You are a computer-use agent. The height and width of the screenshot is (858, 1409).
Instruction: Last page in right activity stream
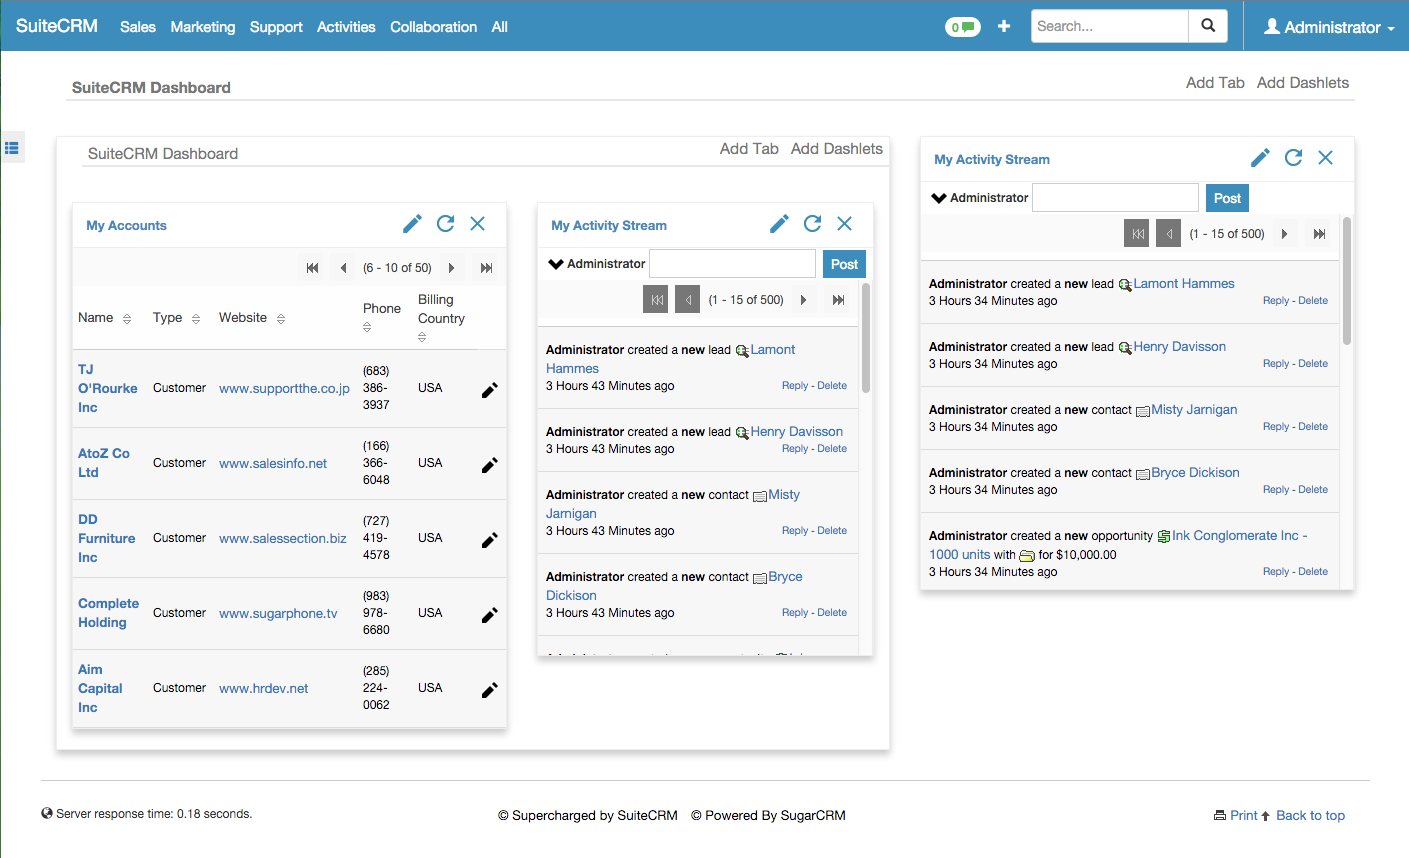[x=1319, y=234]
